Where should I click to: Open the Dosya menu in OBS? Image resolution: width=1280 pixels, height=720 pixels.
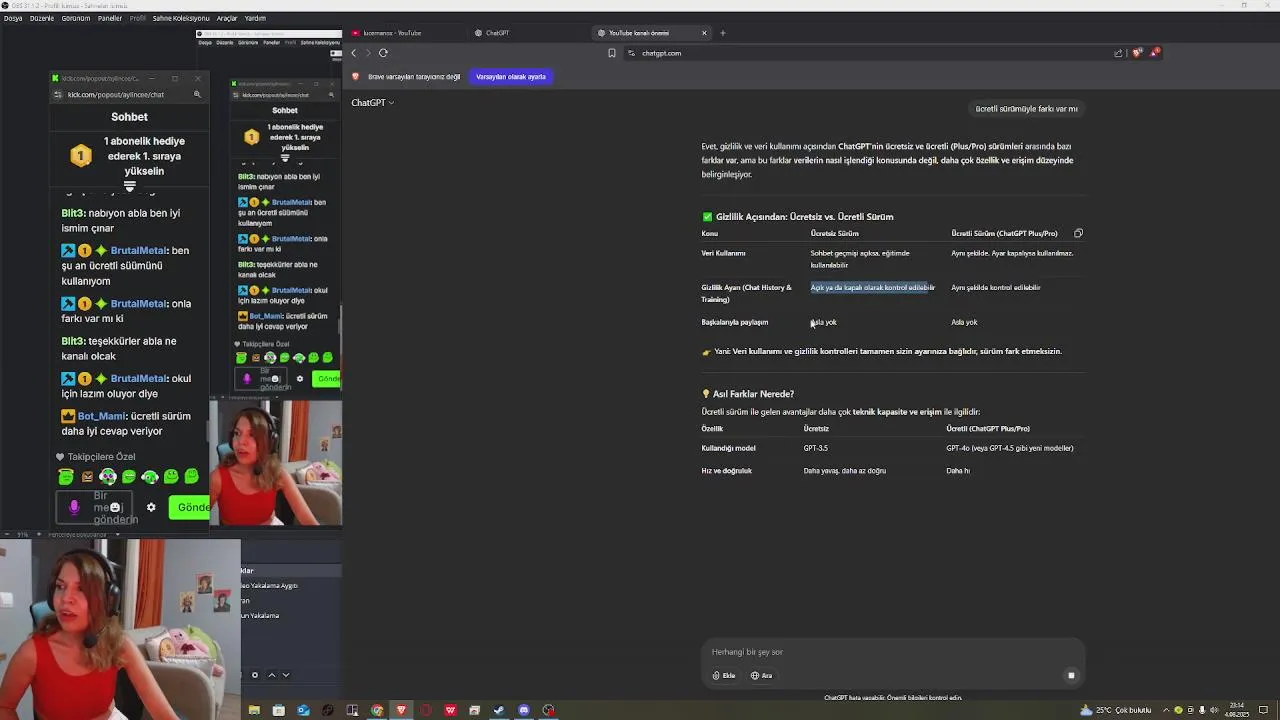click(x=12, y=18)
